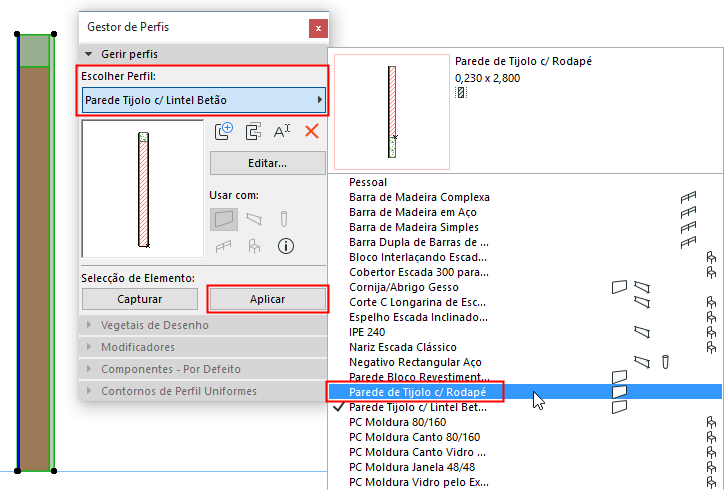Screen dimensions: 724x490
Task: Click column icon on Negativo Rectangular Aço row
Action: [x=665, y=362]
